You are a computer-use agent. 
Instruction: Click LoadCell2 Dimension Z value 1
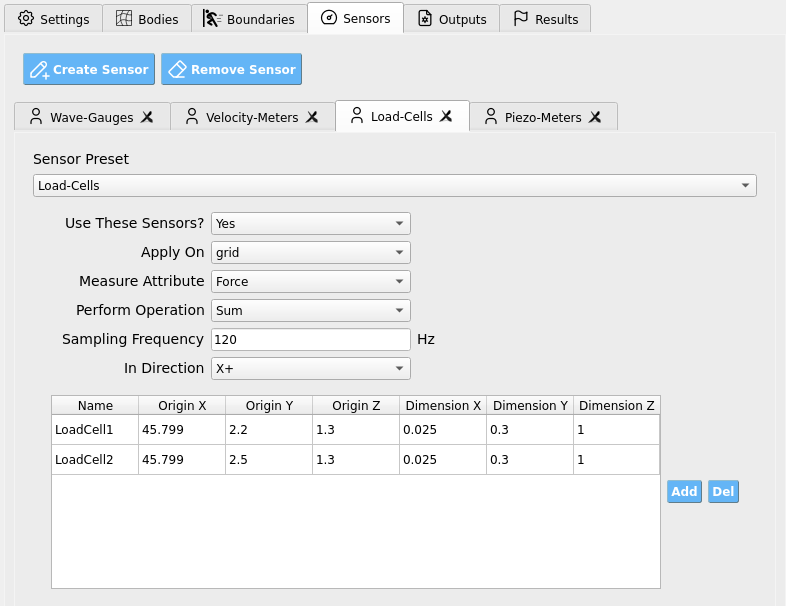pos(617,460)
